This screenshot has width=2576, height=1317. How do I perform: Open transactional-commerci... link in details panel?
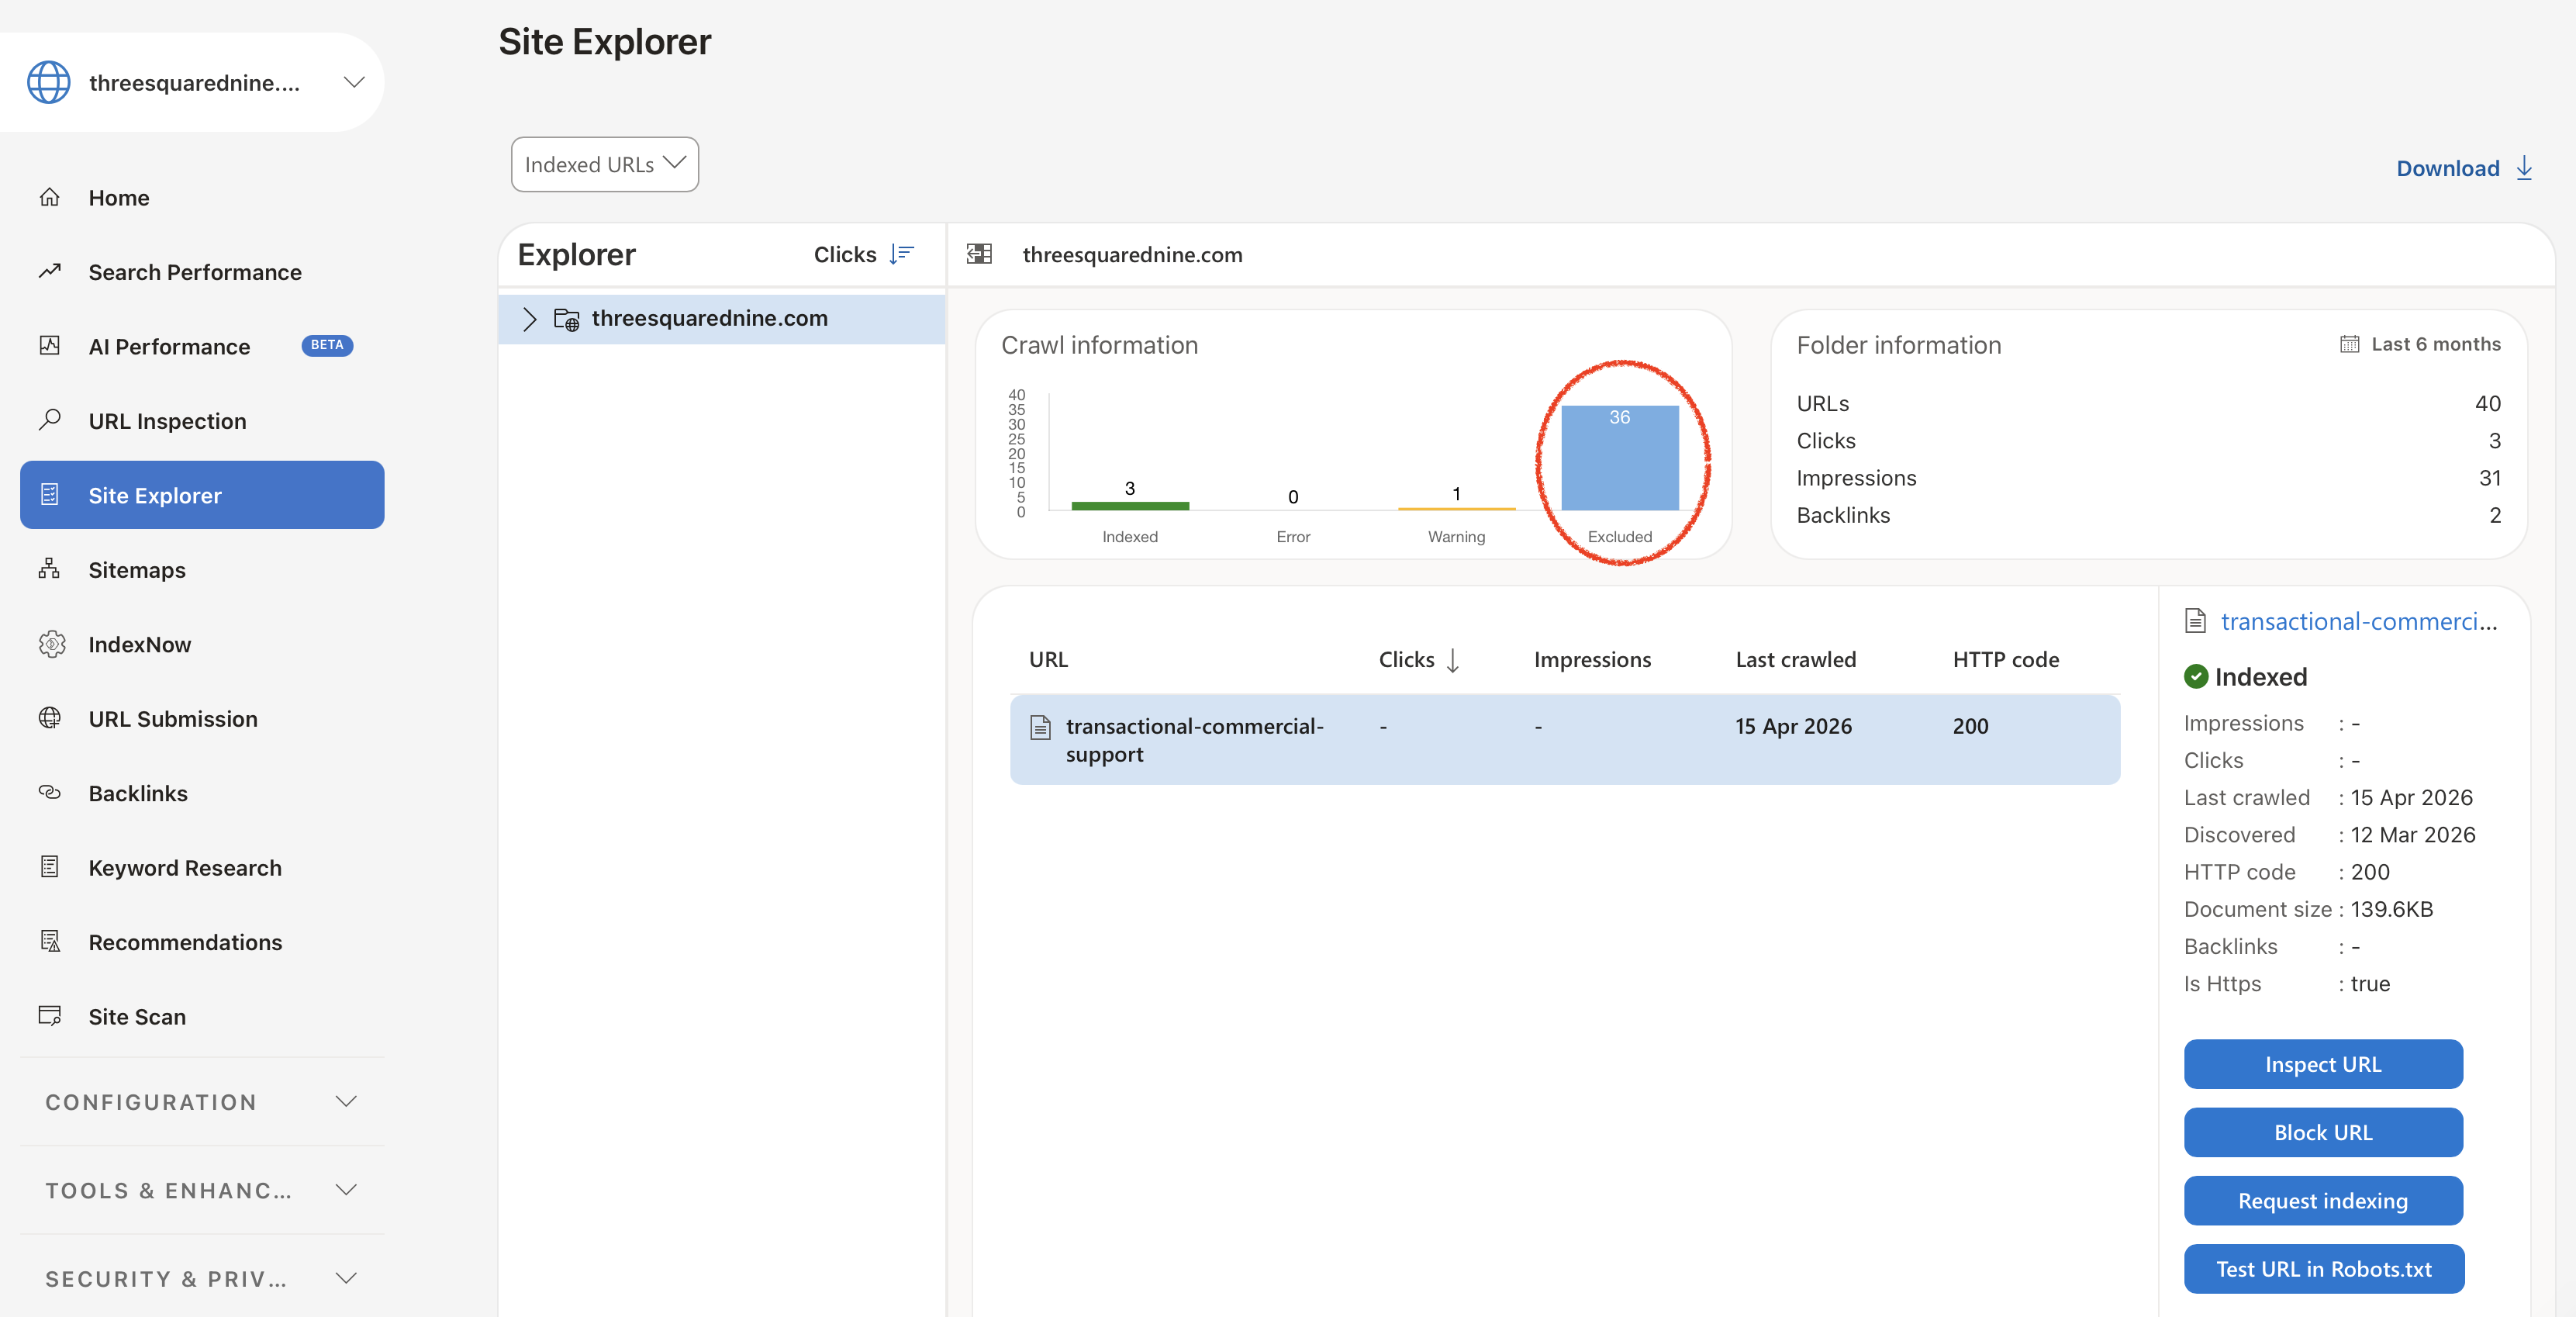2359,622
